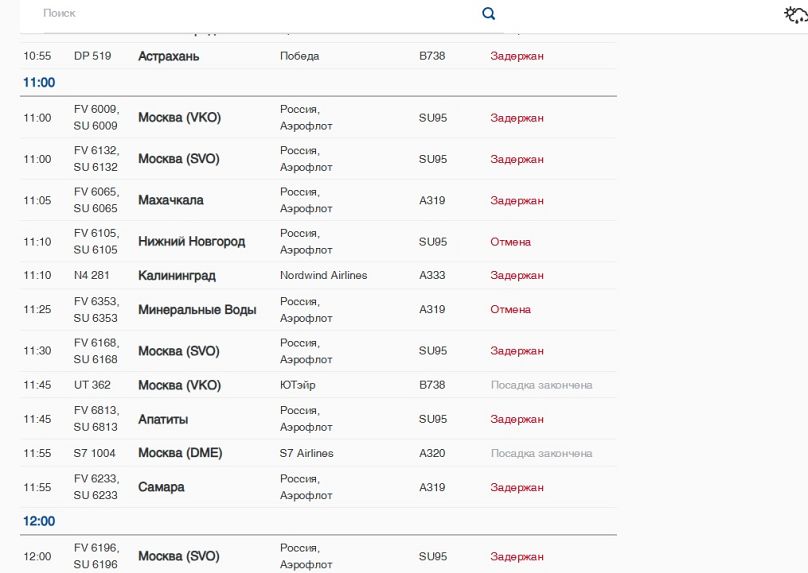This screenshot has width=808, height=573.
Task: Click the 11:00 hour section header
Action: tap(39, 82)
